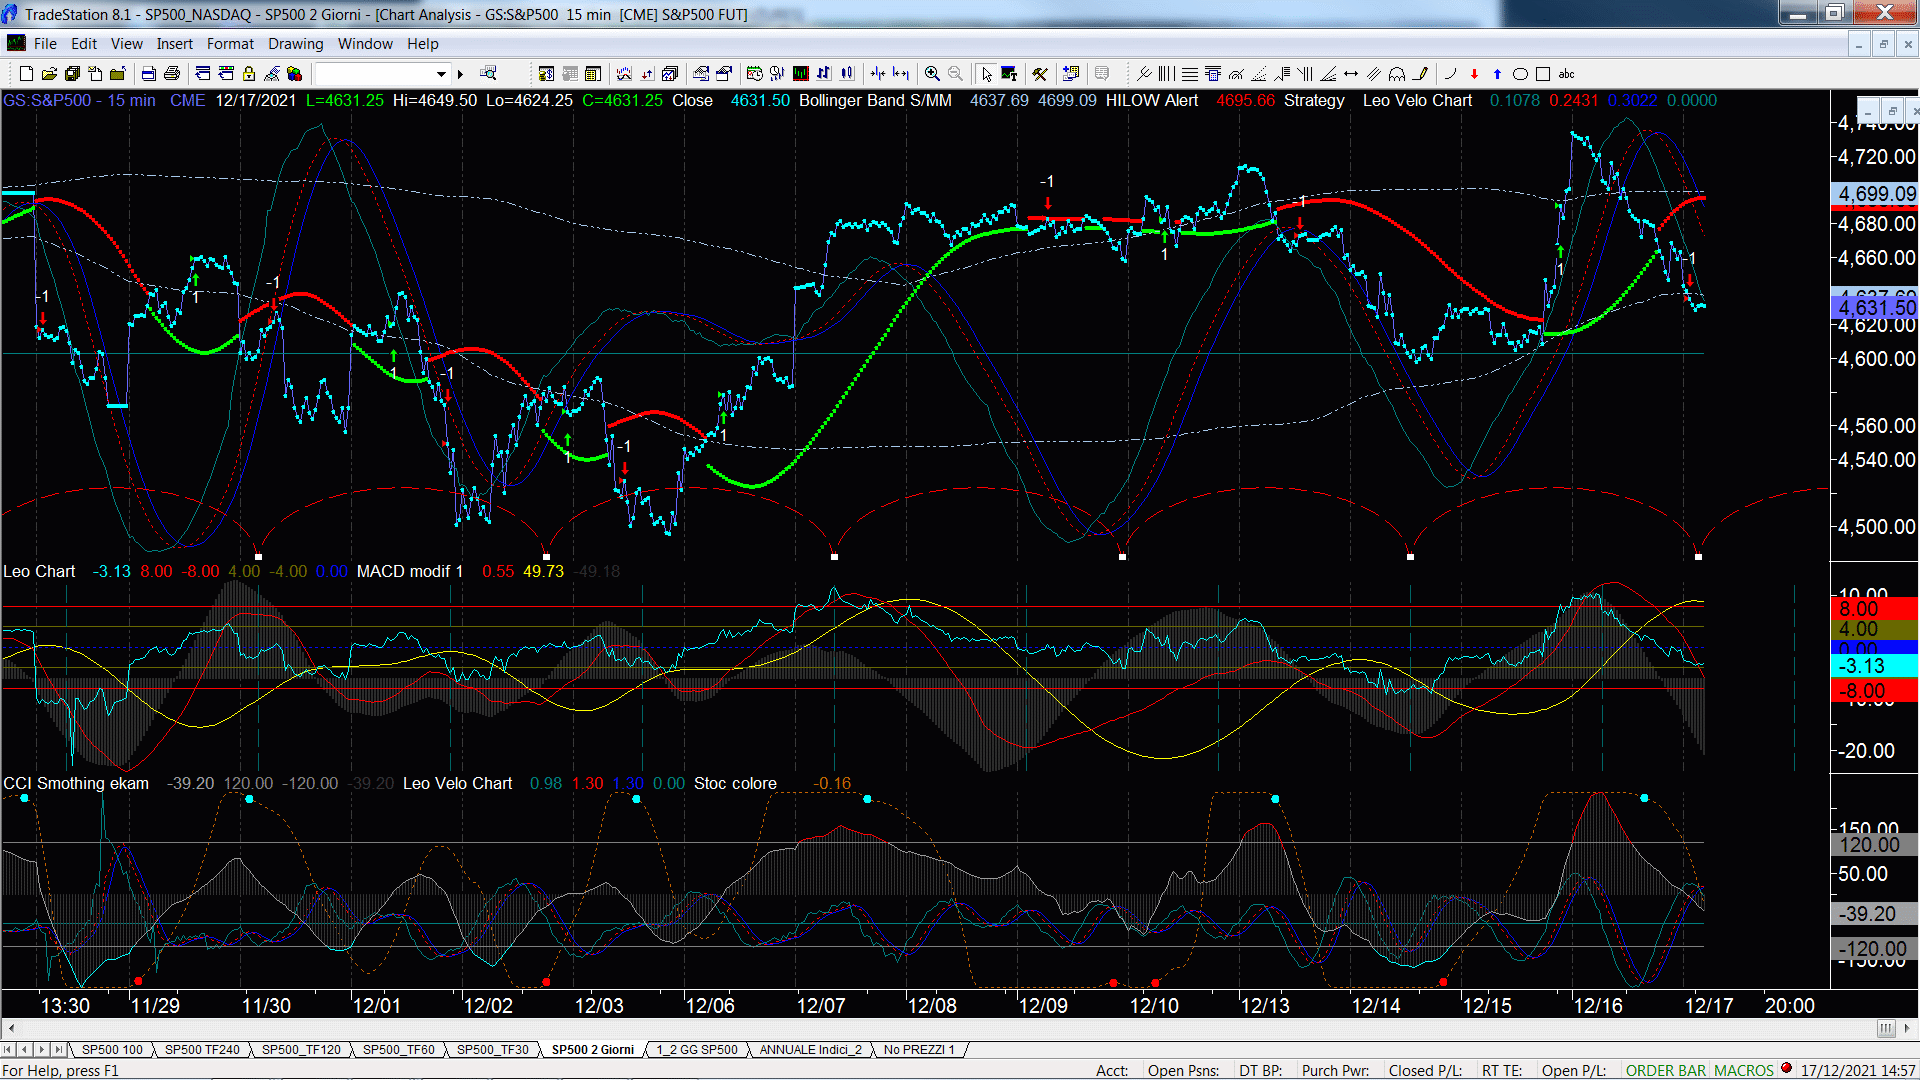Create a new window with New icon
The image size is (1920, 1080).
(x=26, y=74)
